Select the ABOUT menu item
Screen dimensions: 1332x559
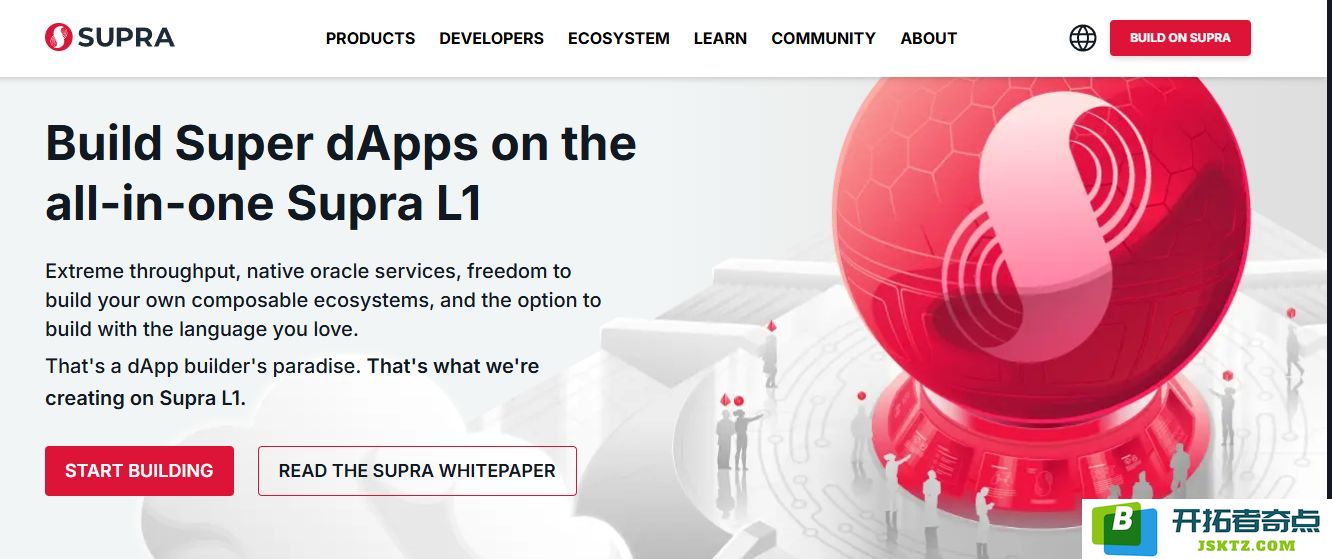pyautogui.click(x=928, y=38)
